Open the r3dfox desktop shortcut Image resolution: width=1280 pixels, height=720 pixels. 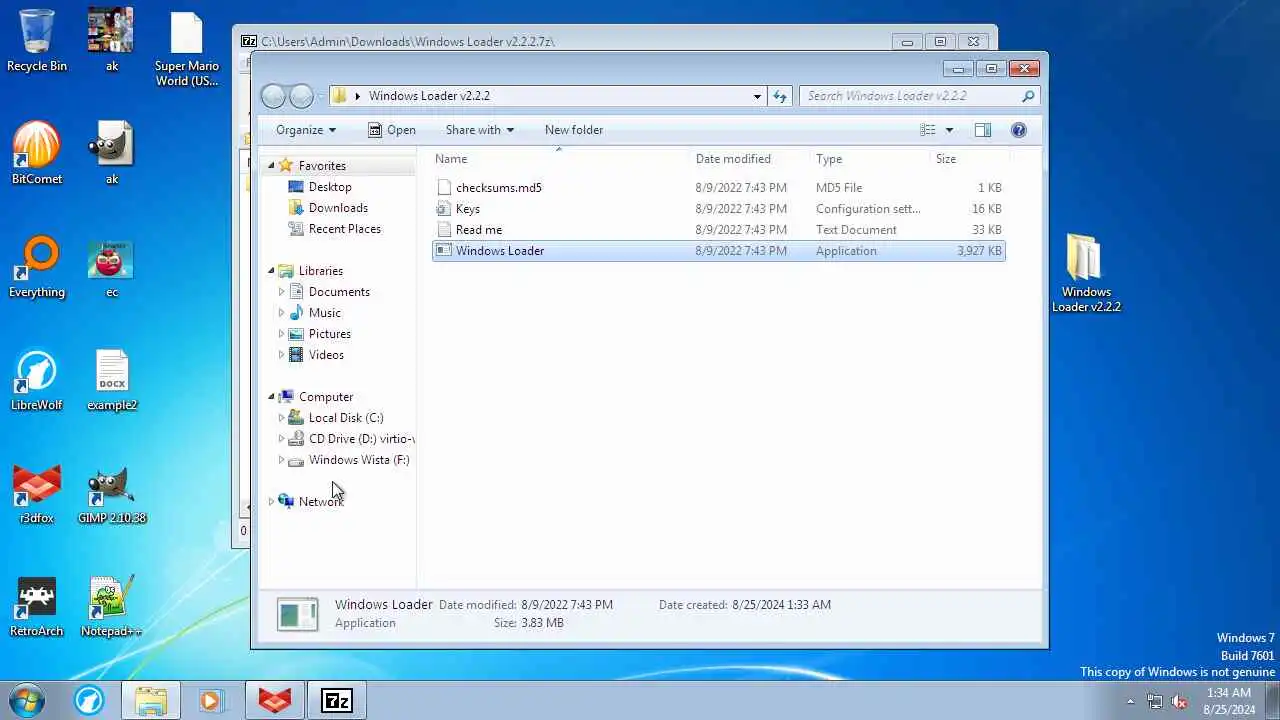(x=37, y=492)
